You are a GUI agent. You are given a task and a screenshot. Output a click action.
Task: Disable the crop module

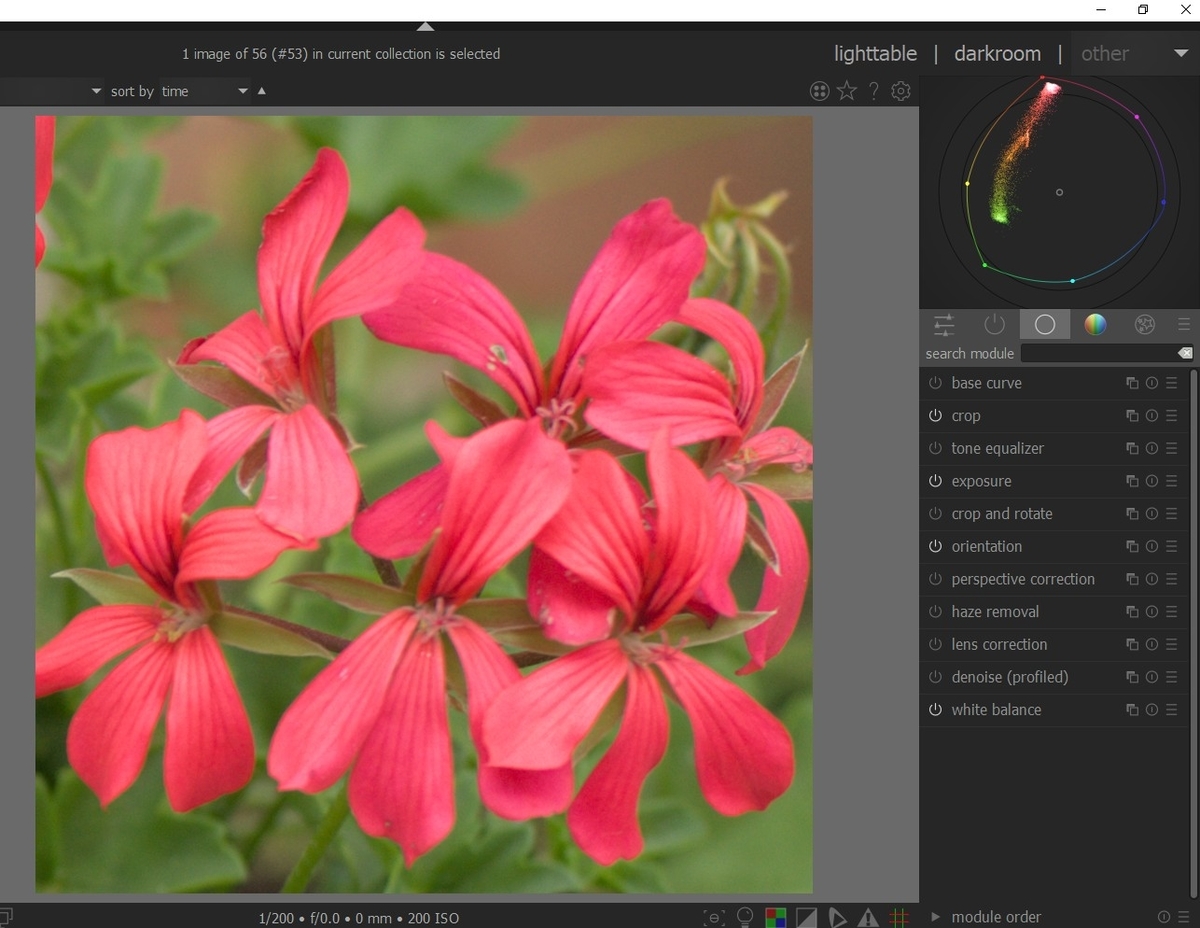[x=935, y=416]
